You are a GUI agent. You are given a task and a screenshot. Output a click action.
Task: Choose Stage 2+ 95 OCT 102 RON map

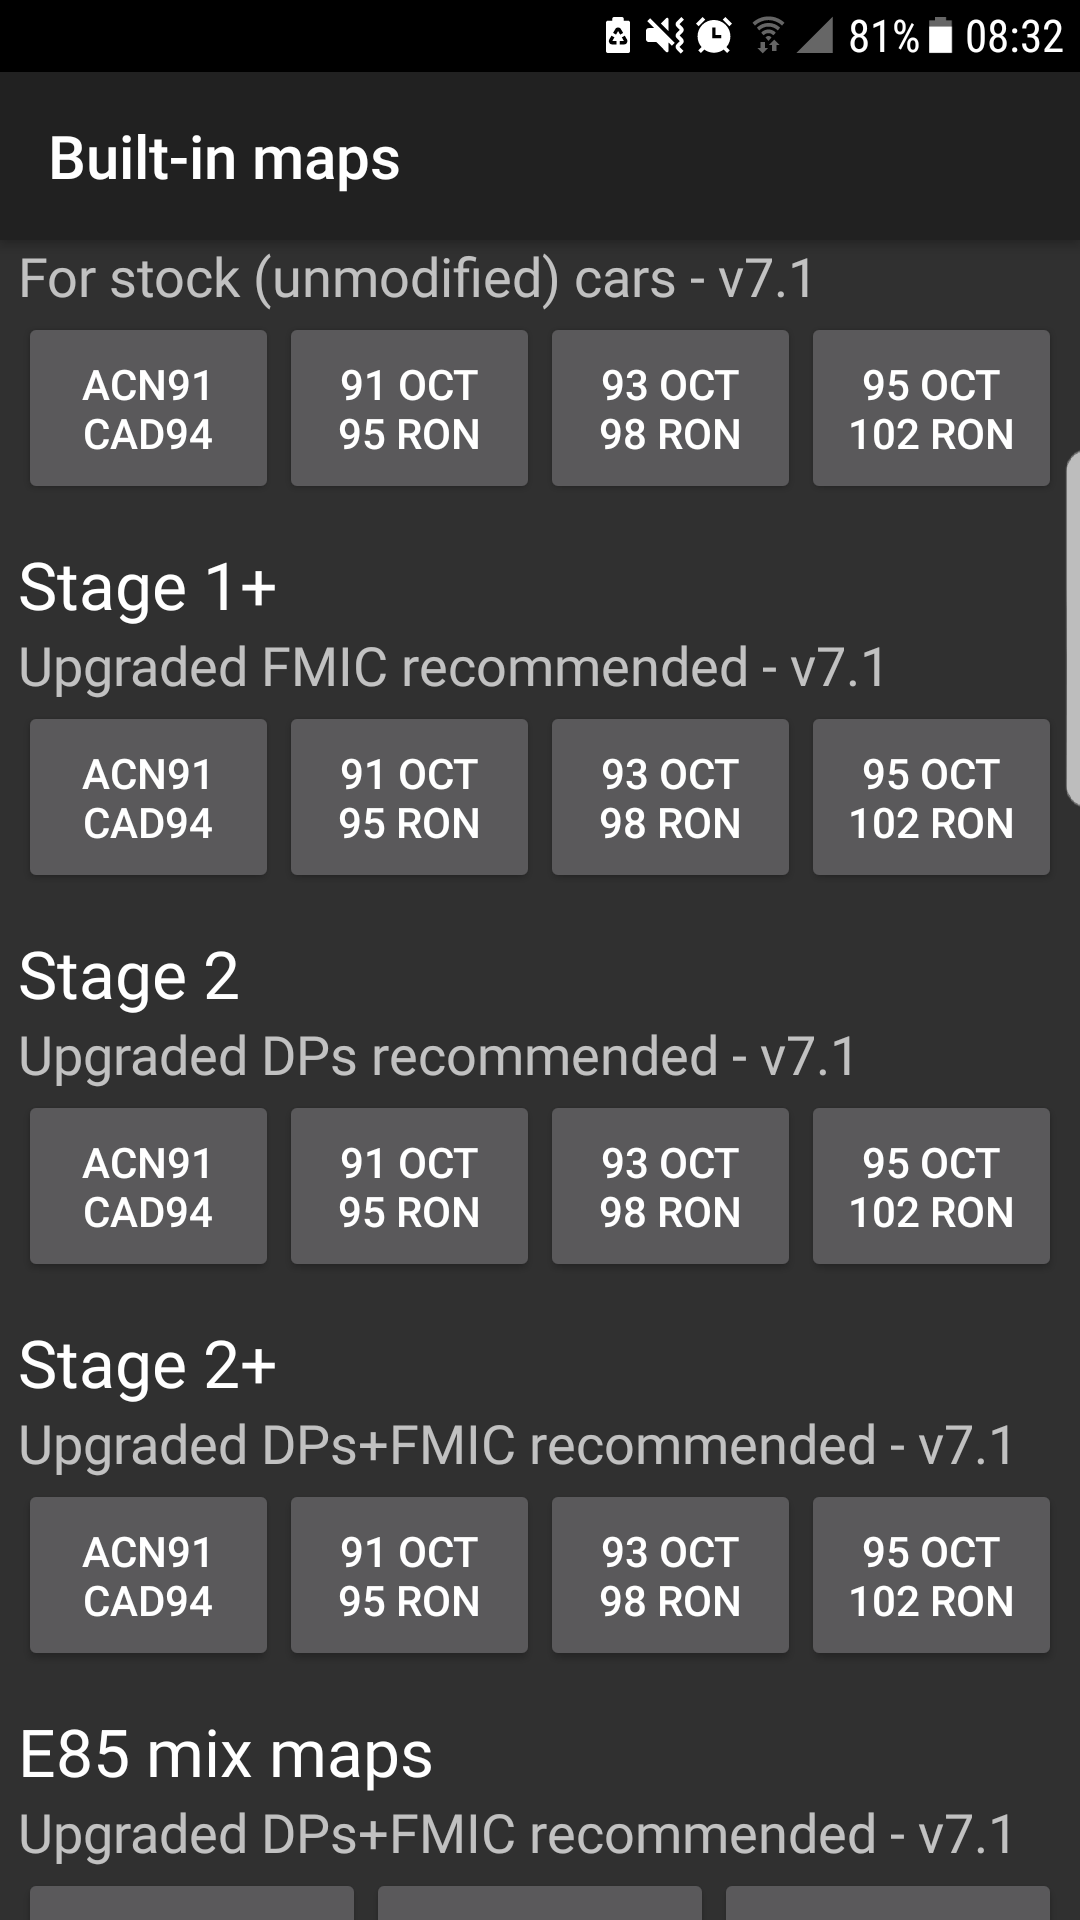tap(931, 1576)
